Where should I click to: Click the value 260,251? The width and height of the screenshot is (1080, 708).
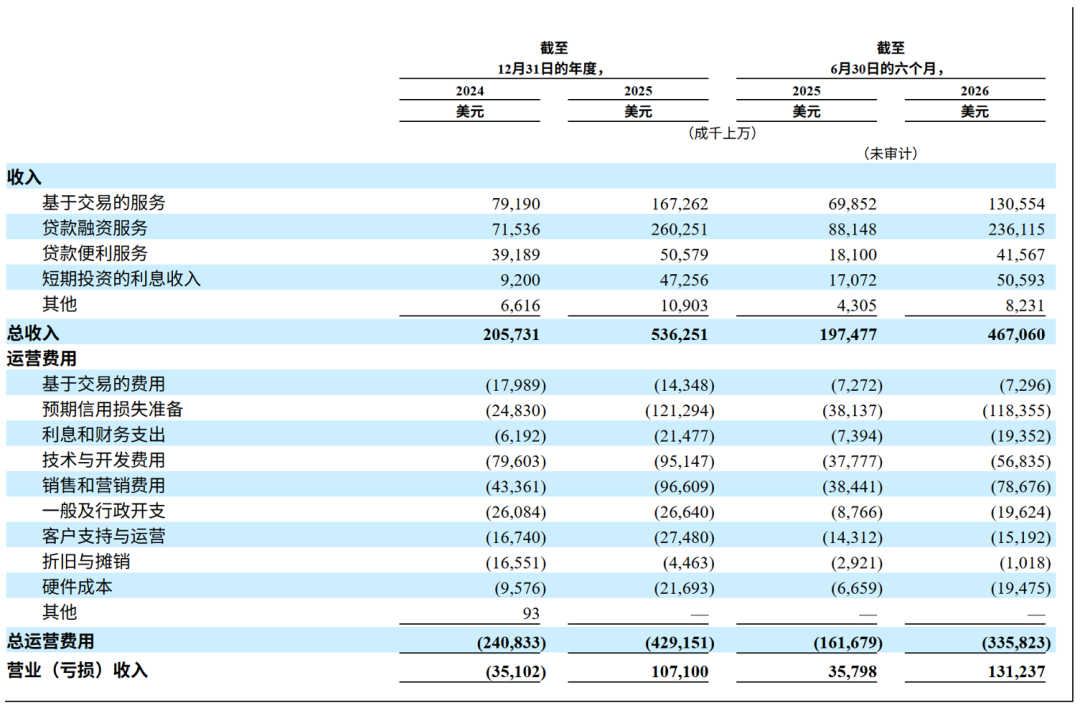click(680, 229)
